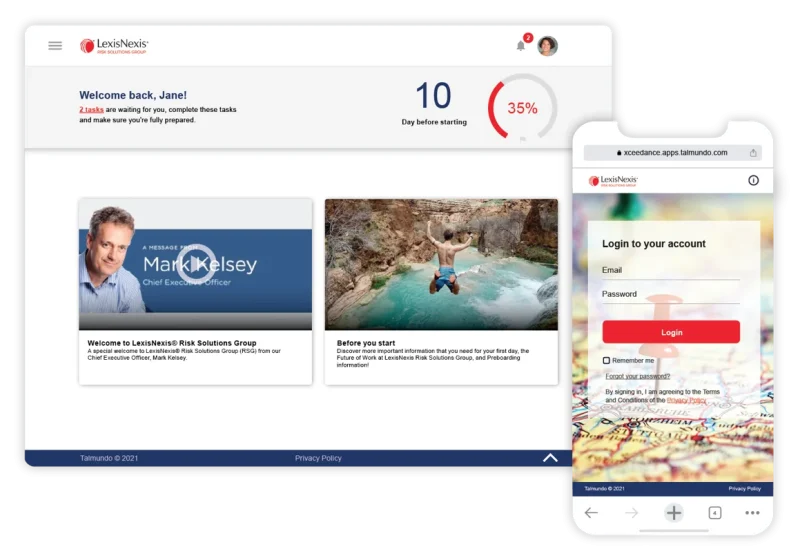Viewport: 800px width, 558px height.
Task: Tap the share icon in phone address bar
Action: pos(753,153)
